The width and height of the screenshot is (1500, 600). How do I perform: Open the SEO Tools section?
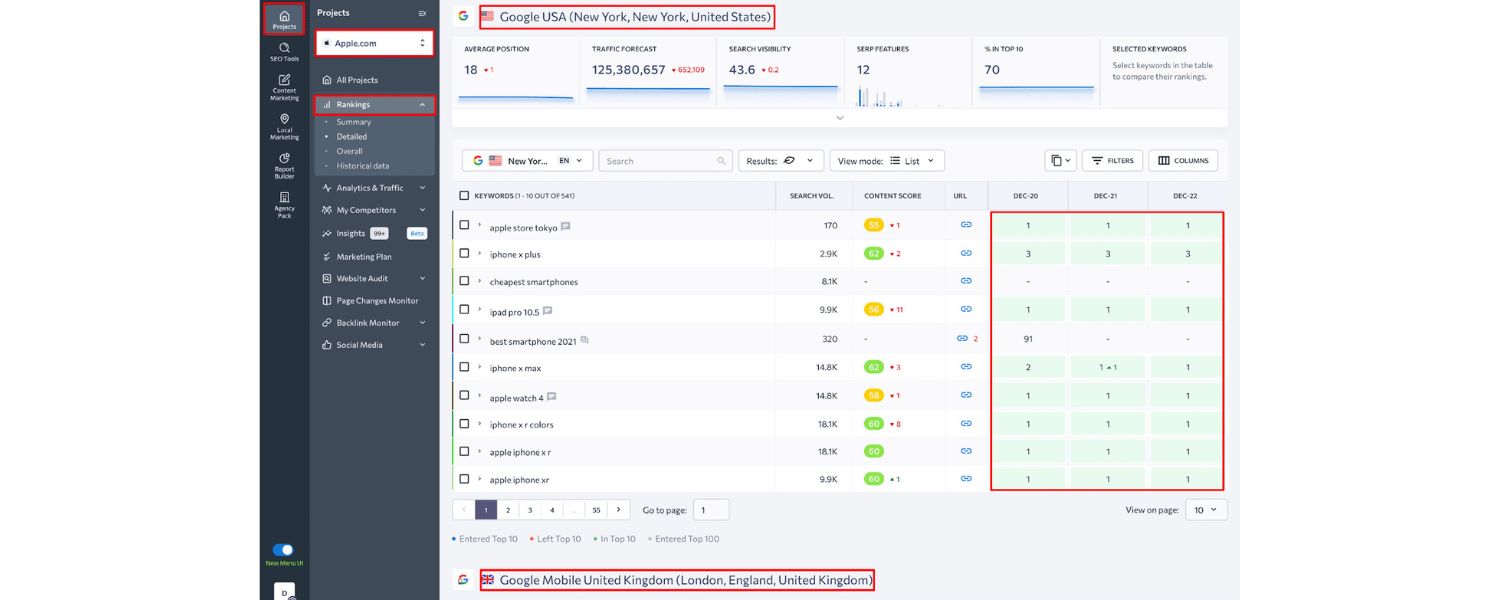284,50
